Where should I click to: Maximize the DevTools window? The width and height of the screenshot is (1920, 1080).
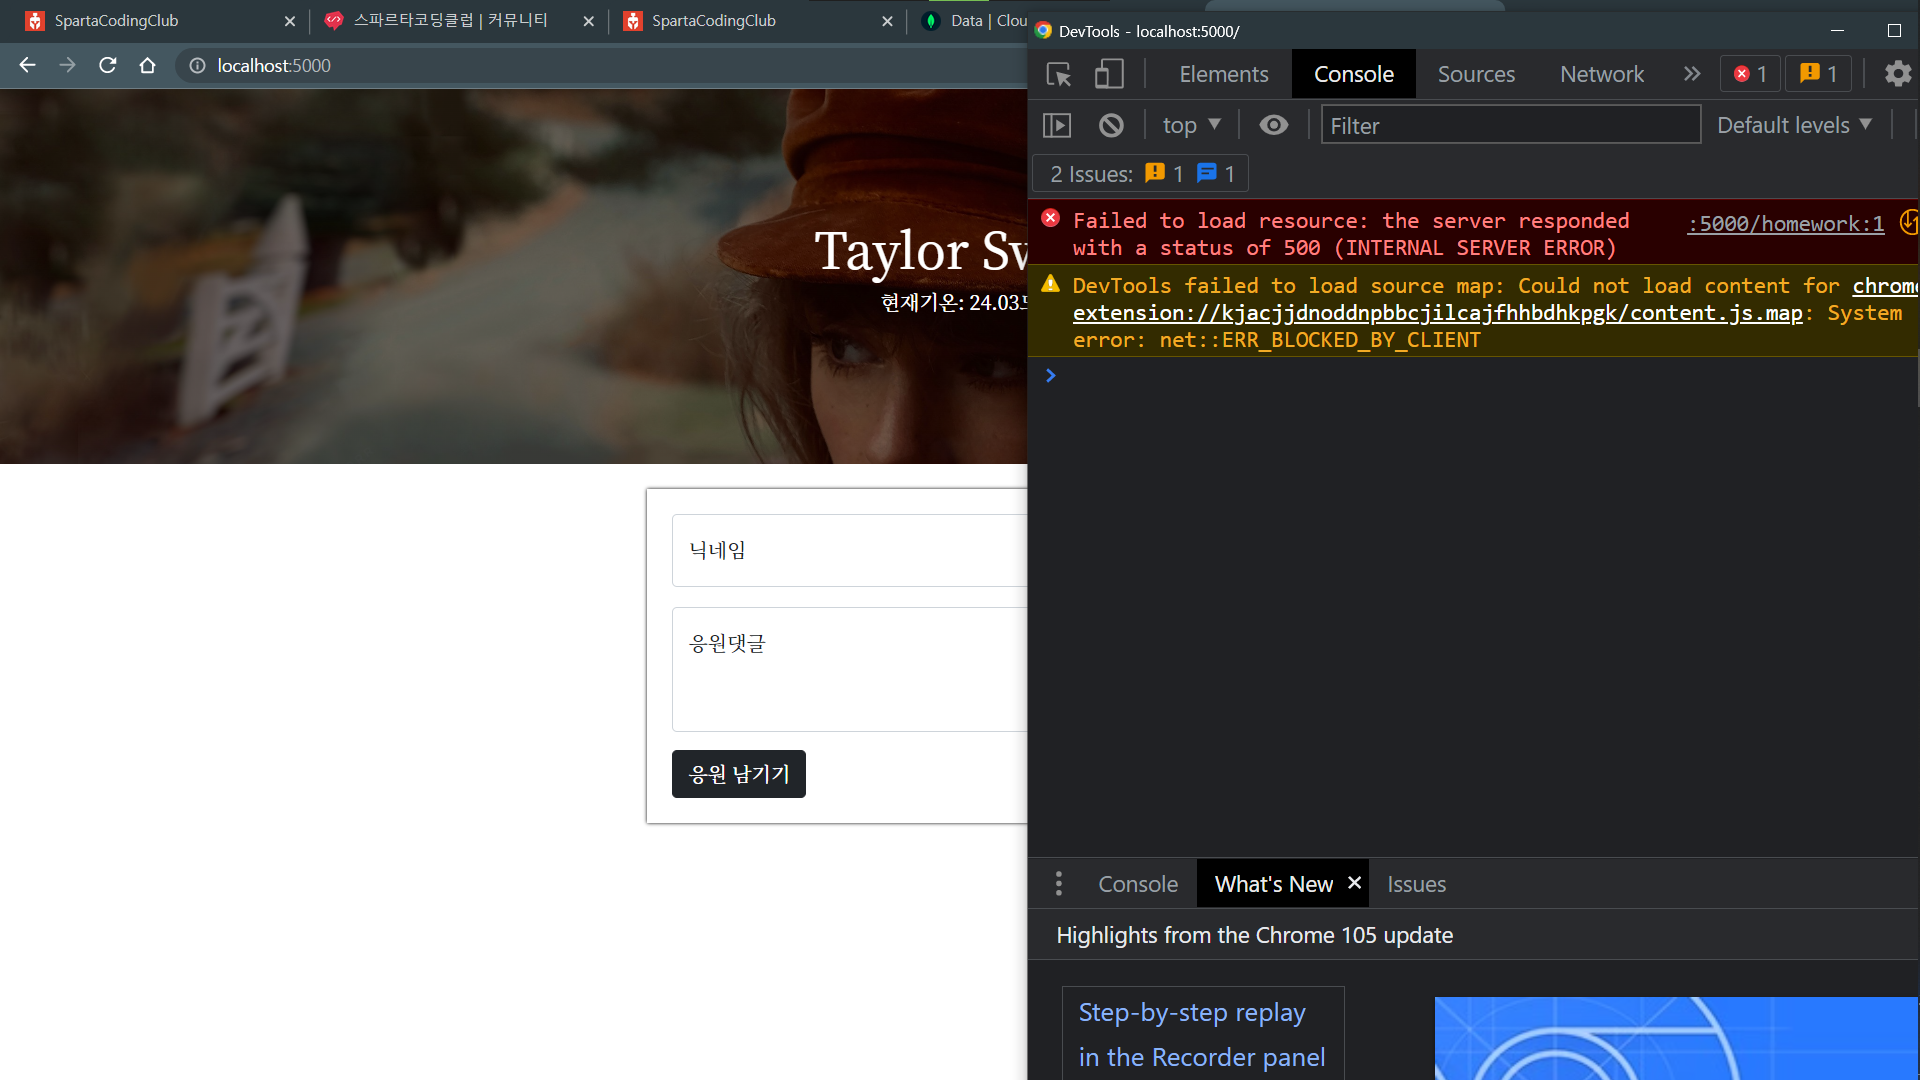point(1894,31)
